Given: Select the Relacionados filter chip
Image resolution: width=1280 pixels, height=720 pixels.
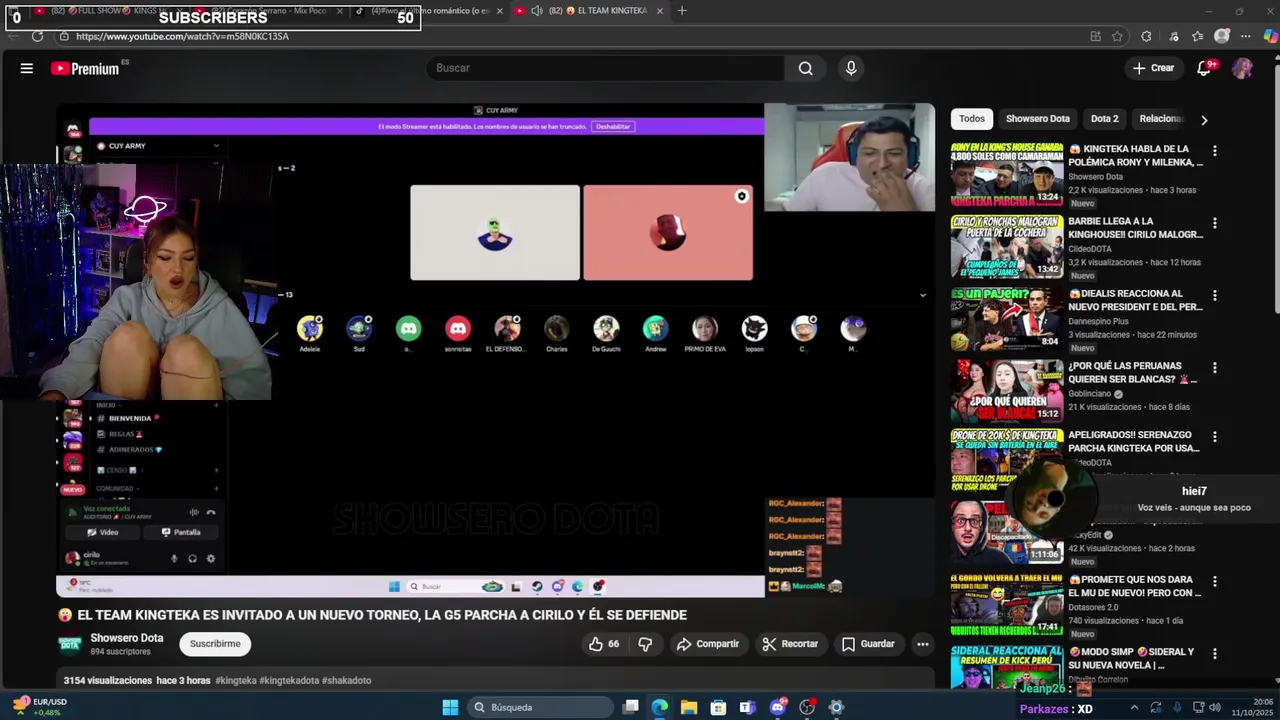Looking at the screenshot, I should [1160, 119].
